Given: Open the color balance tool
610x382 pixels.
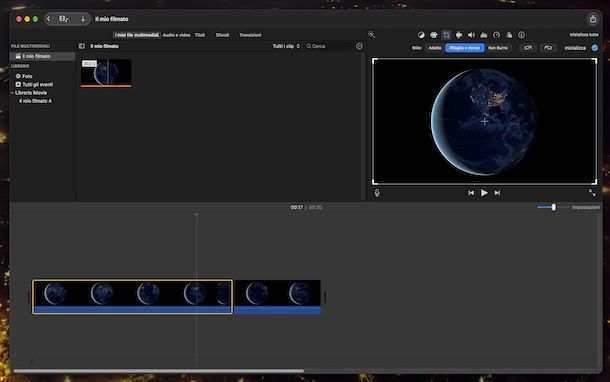Looking at the screenshot, I should (421, 35).
